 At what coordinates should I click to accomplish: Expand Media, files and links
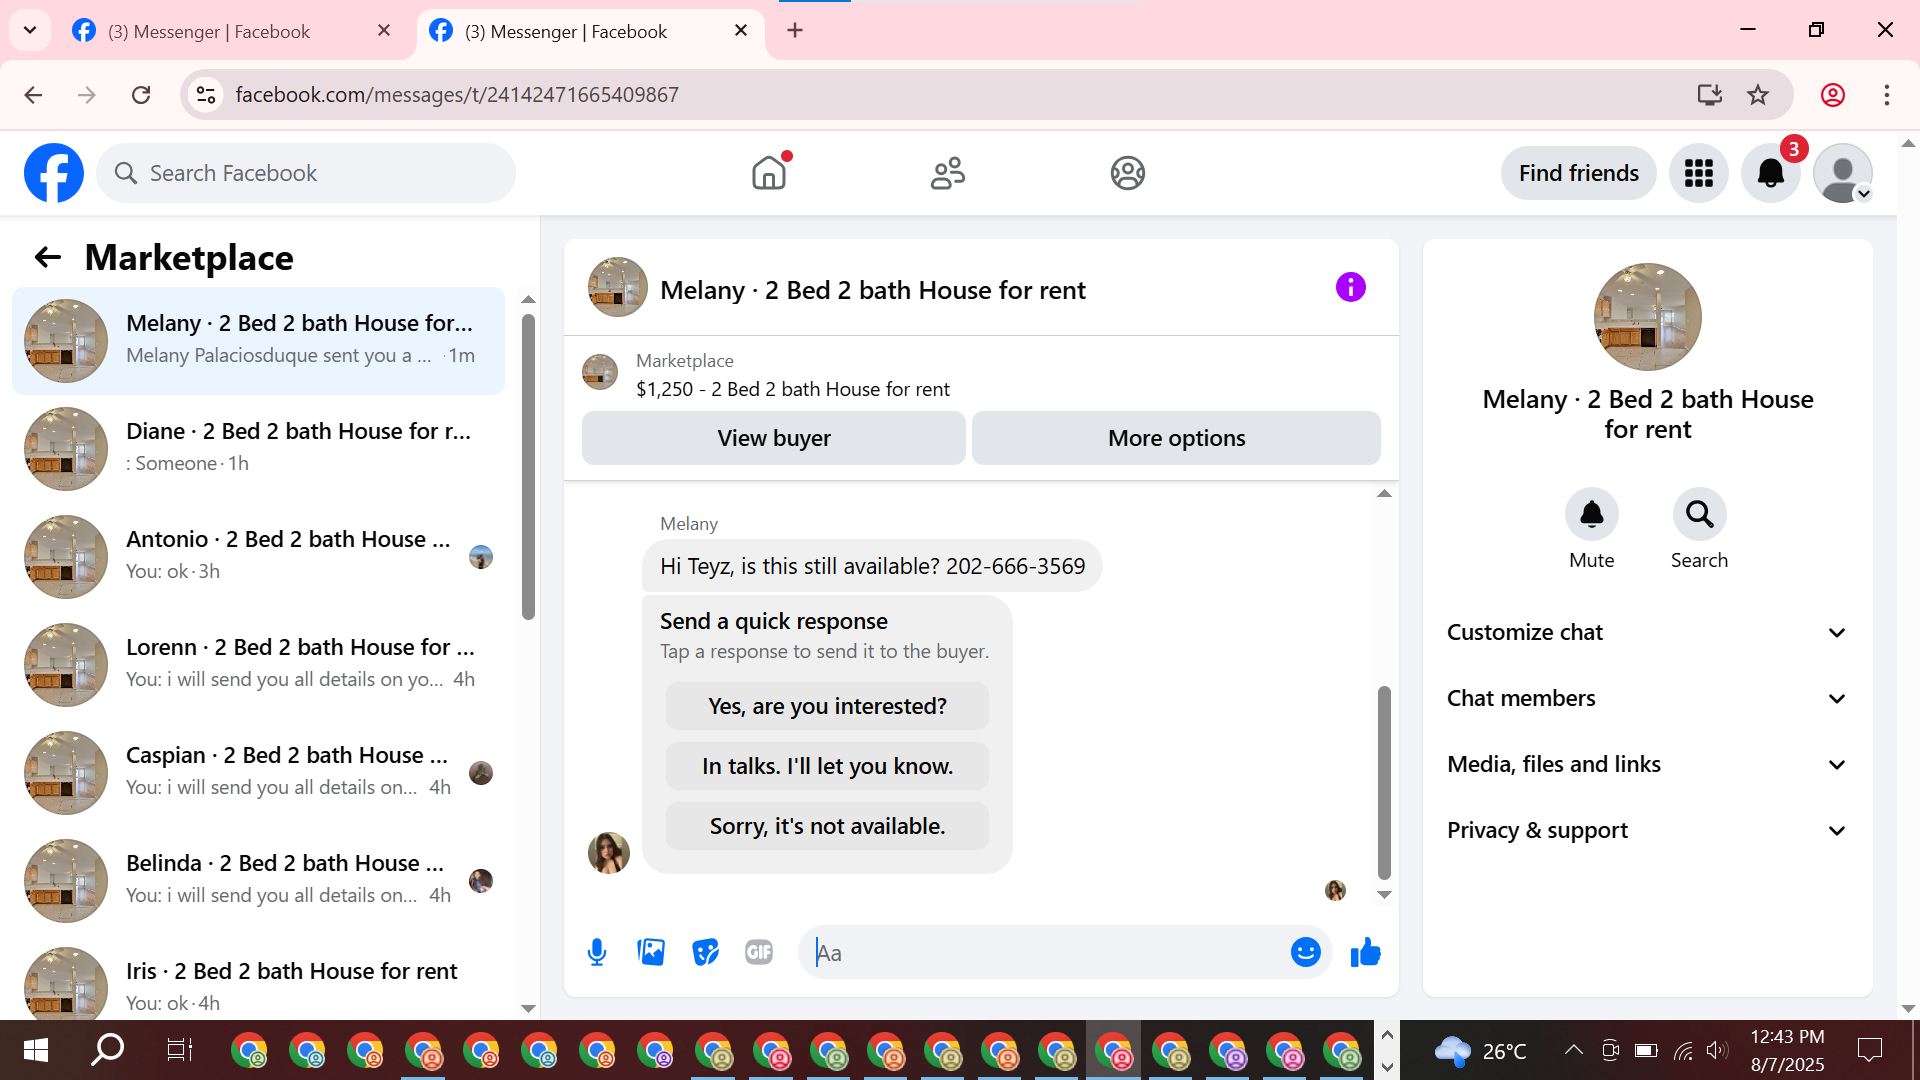[1647, 764]
